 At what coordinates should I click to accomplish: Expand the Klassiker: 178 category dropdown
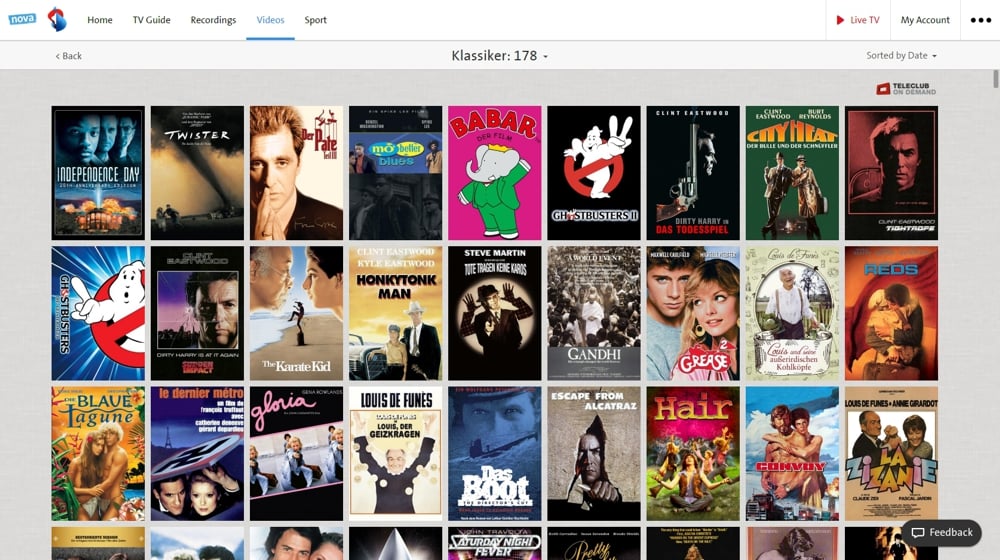tap(499, 55)
